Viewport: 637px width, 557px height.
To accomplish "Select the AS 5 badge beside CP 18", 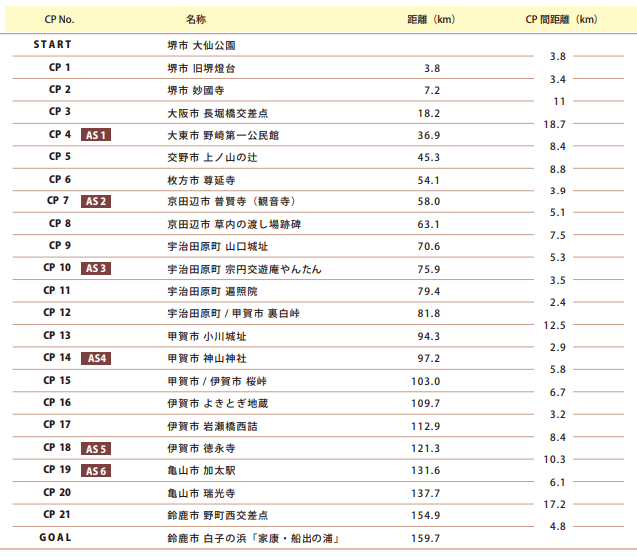I will (x=96, y=449).
